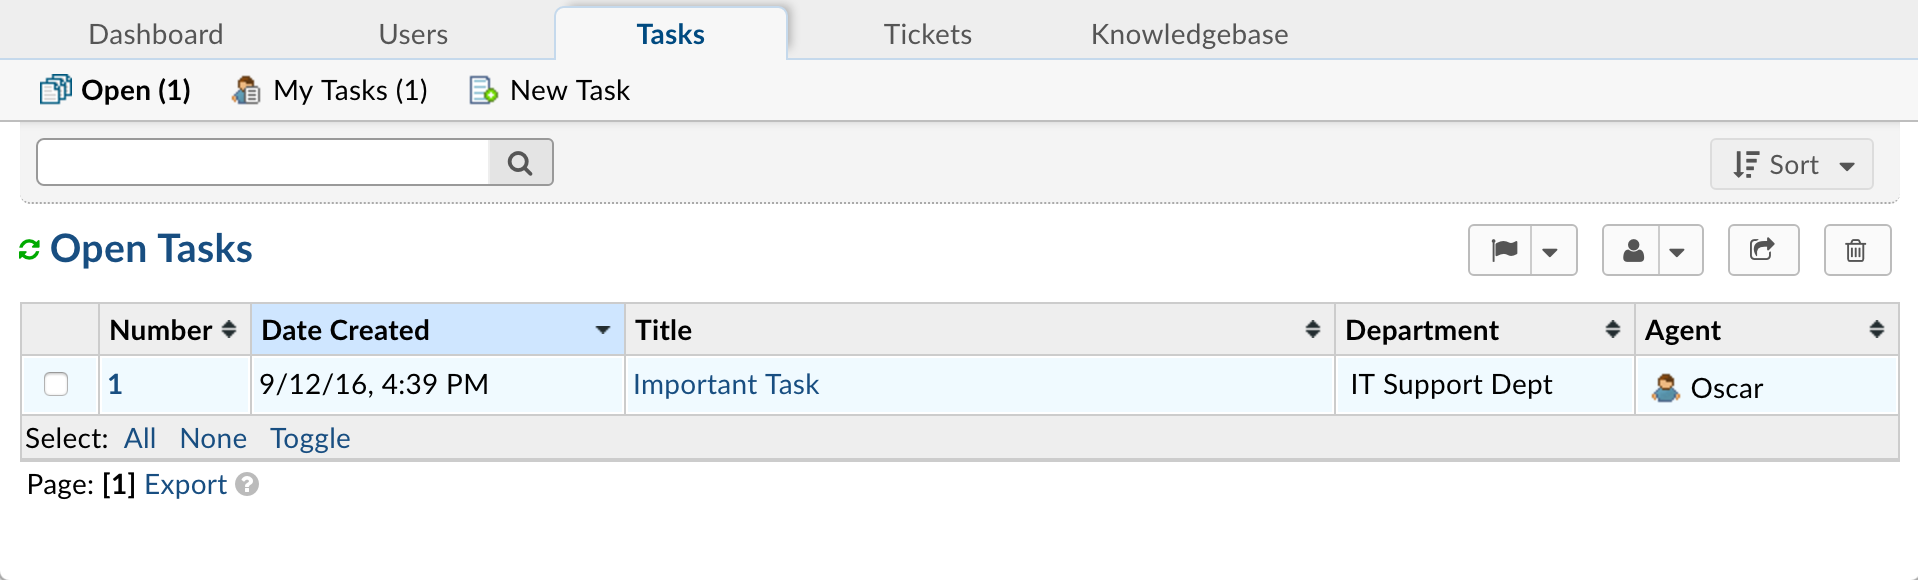Click the transfer/export arrow icon
The height and width of the screenshot is (580, 1918).
(x=1763, y=250)
